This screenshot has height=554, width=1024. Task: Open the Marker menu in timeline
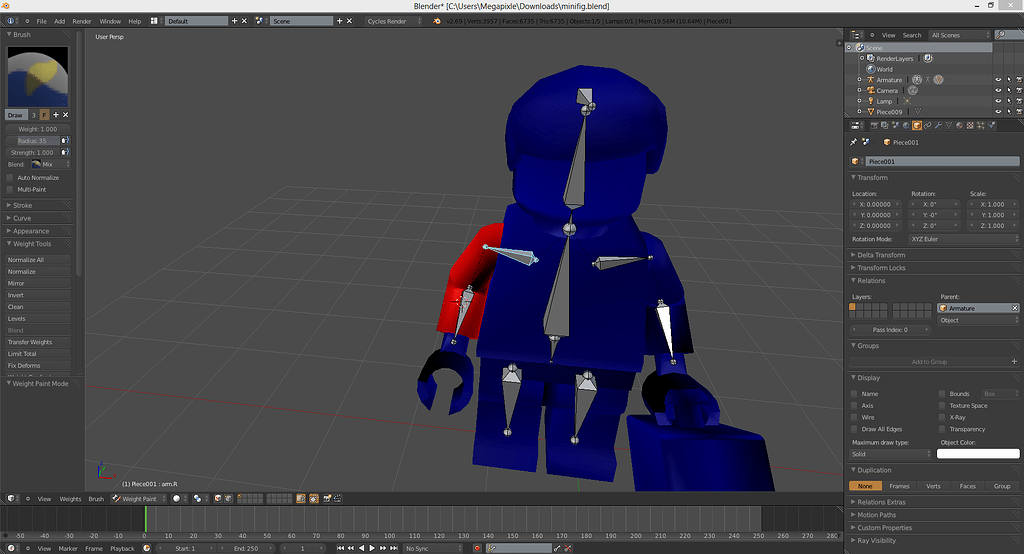pos(68,548)
